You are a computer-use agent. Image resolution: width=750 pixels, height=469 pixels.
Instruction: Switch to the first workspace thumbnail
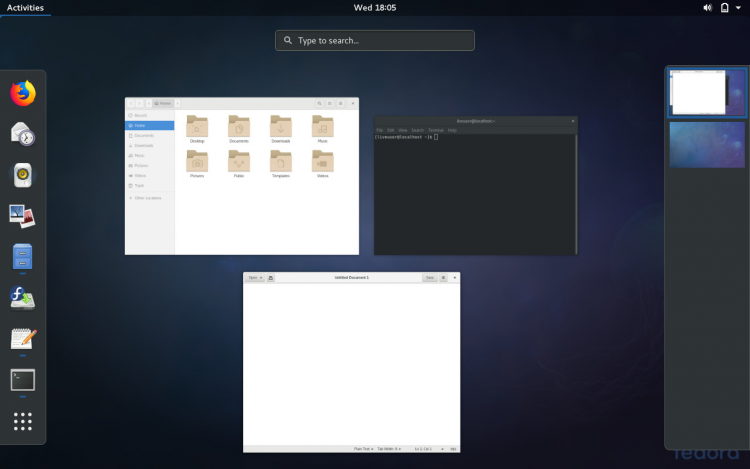point(706,93)
